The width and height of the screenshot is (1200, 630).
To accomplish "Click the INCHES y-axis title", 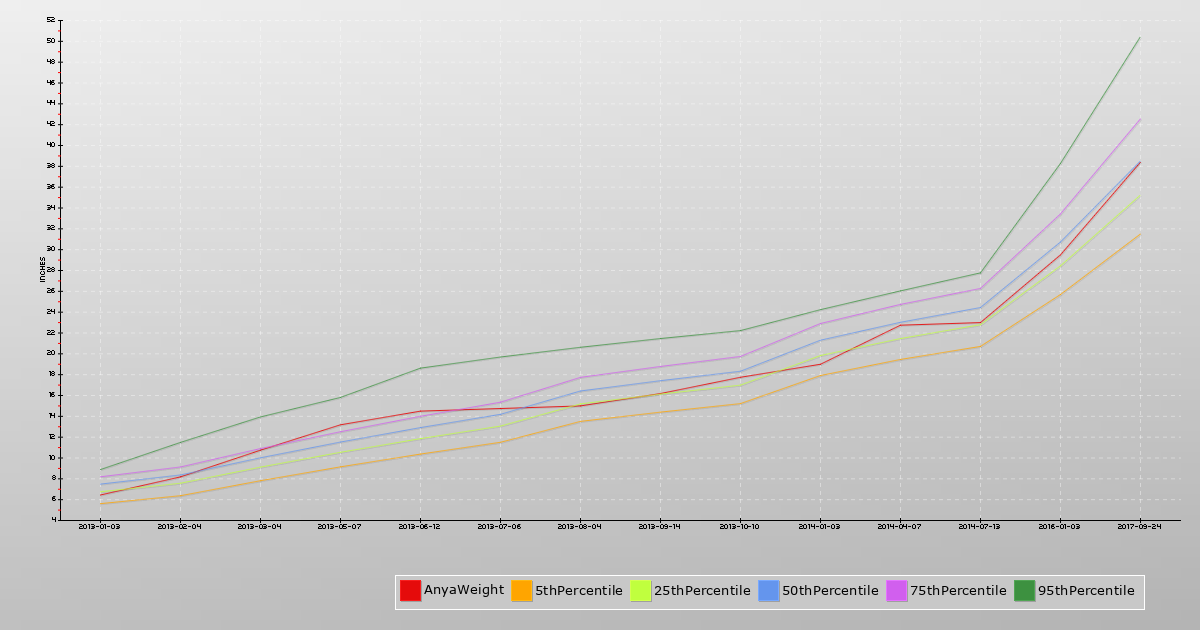I will tap(43, 269).
